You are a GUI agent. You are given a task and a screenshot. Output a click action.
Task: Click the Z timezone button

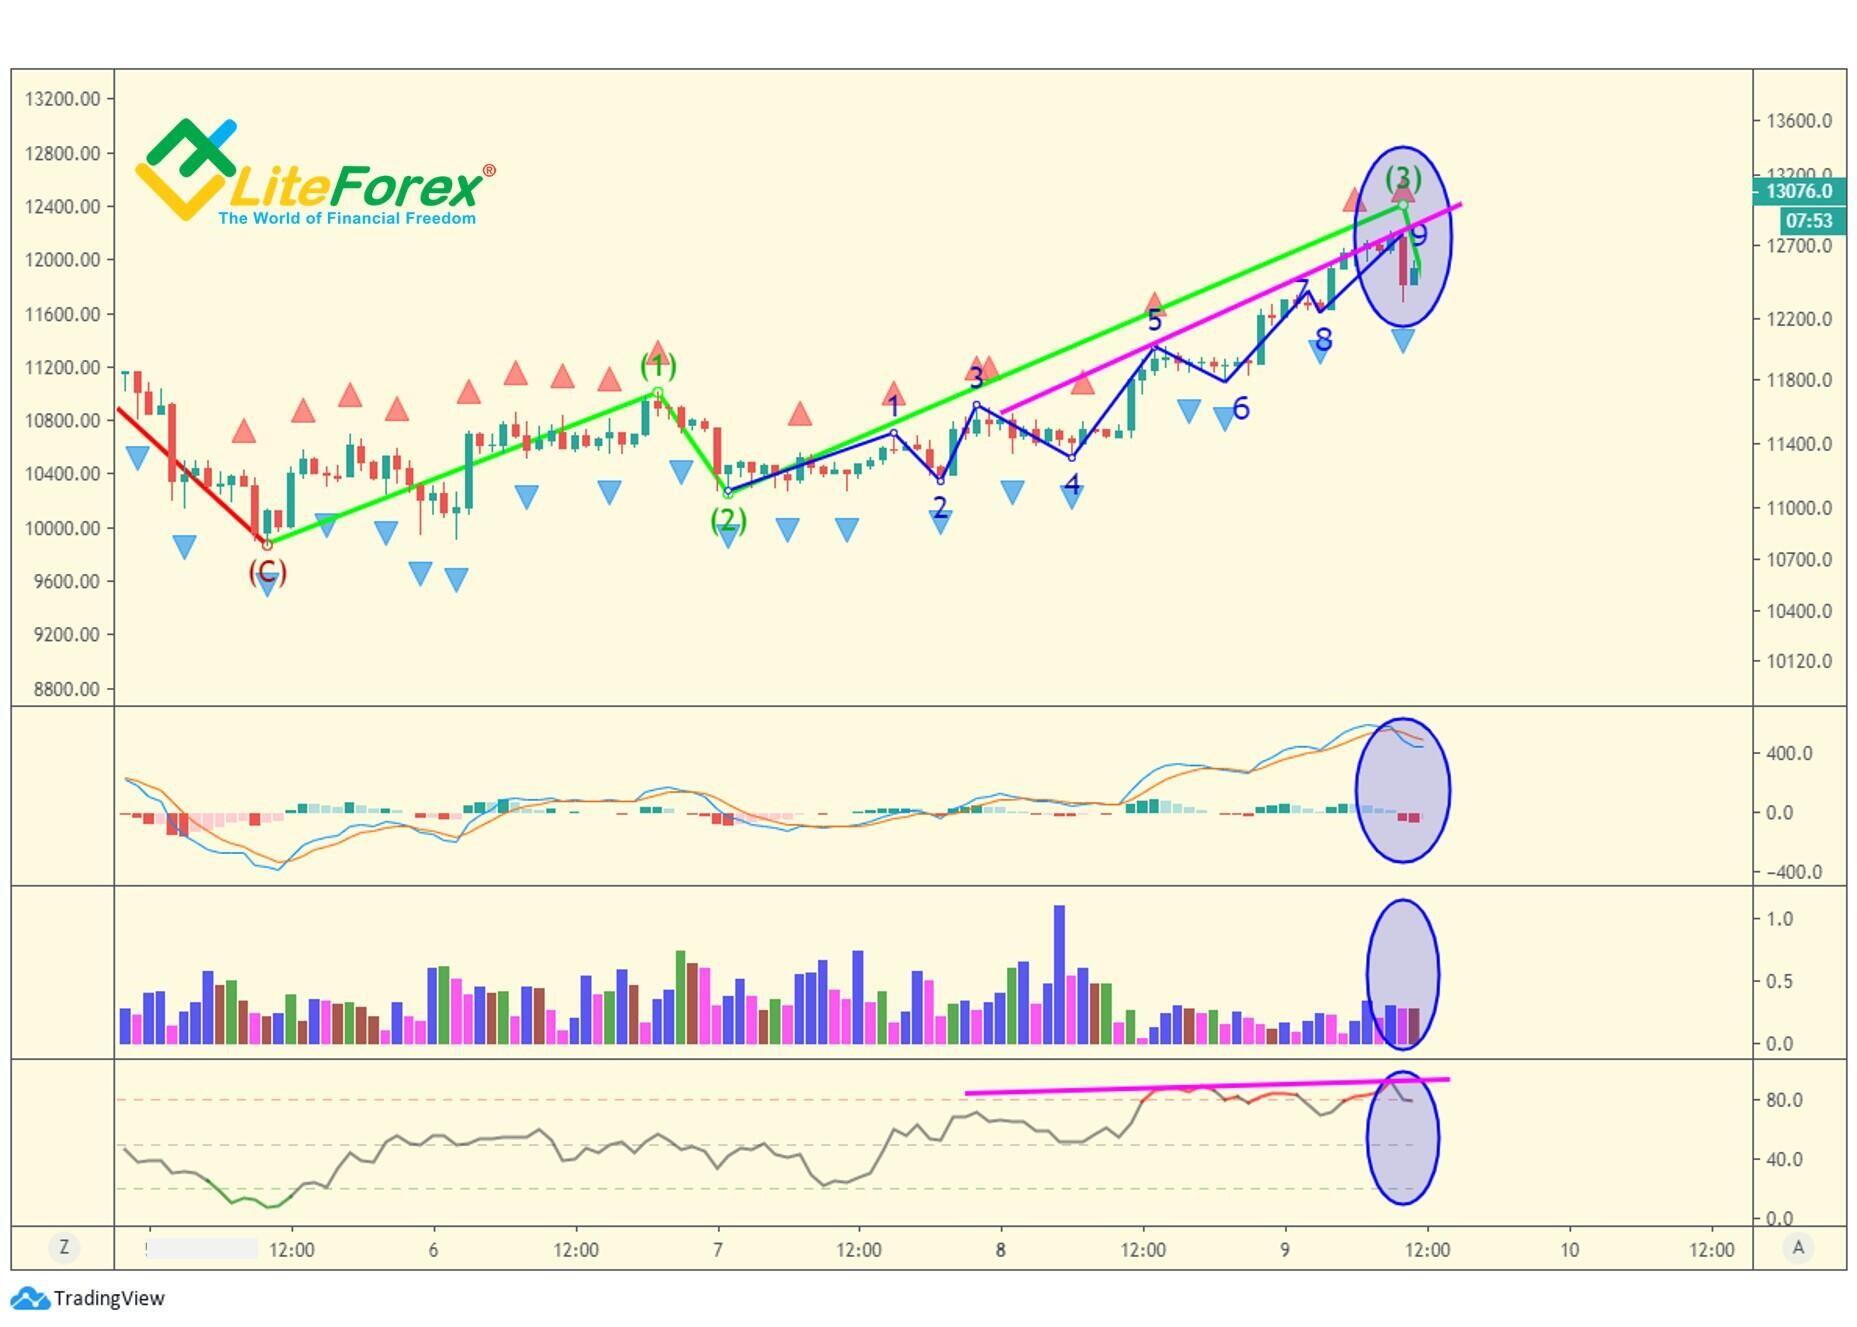tap(64, 1247)
